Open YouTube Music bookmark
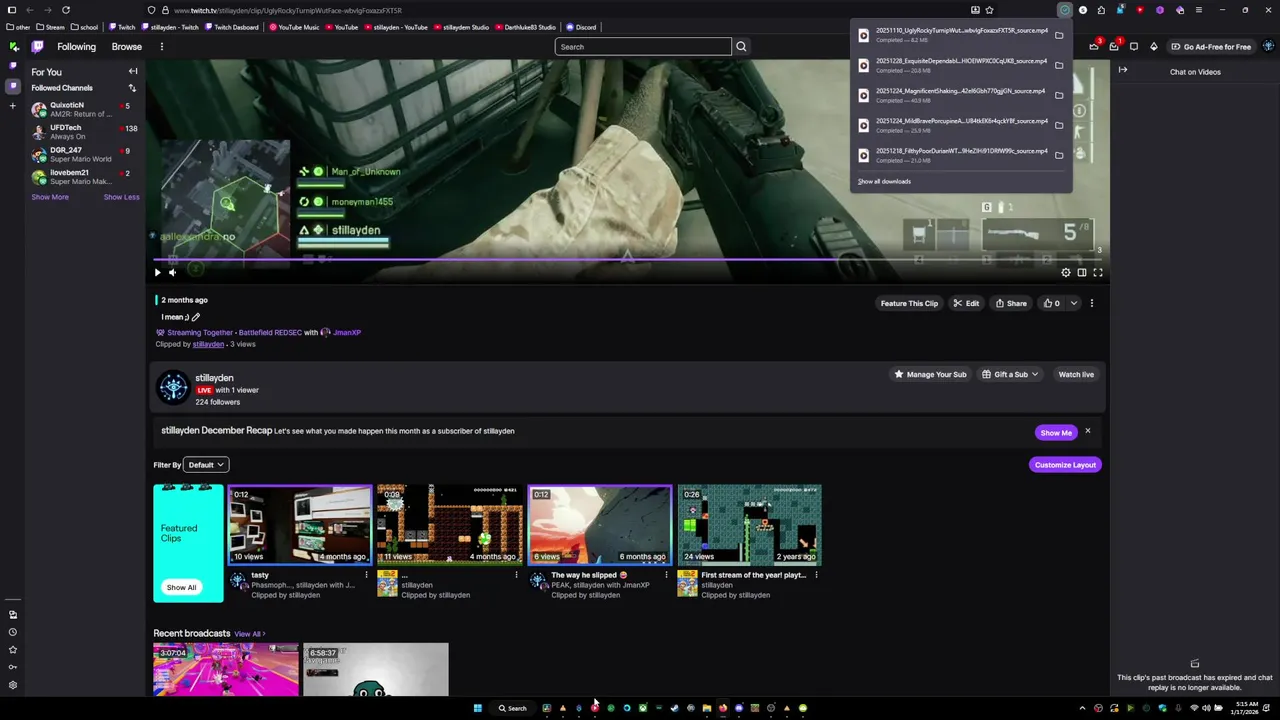Image resolution: width=1280 pixels, height=720 pixels. pyautogui.click(x=294, y=27)
